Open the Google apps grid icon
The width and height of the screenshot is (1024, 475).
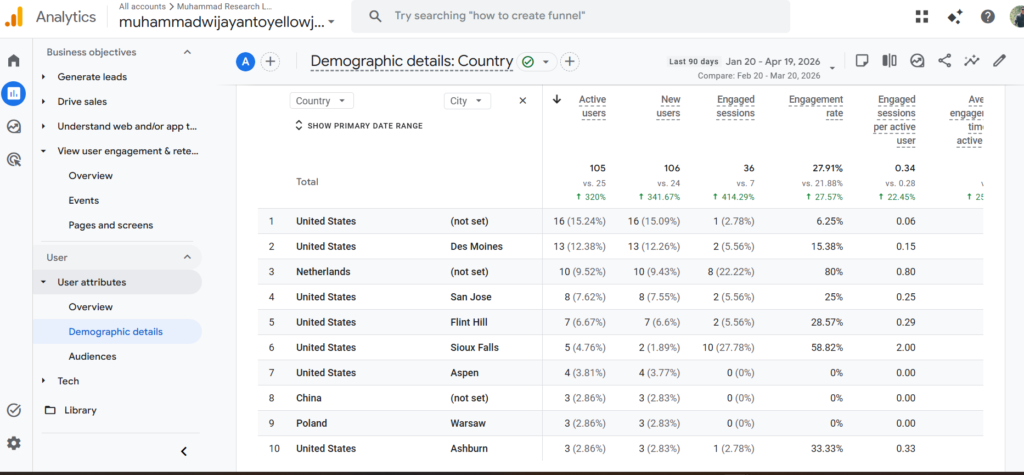[921, 16]
